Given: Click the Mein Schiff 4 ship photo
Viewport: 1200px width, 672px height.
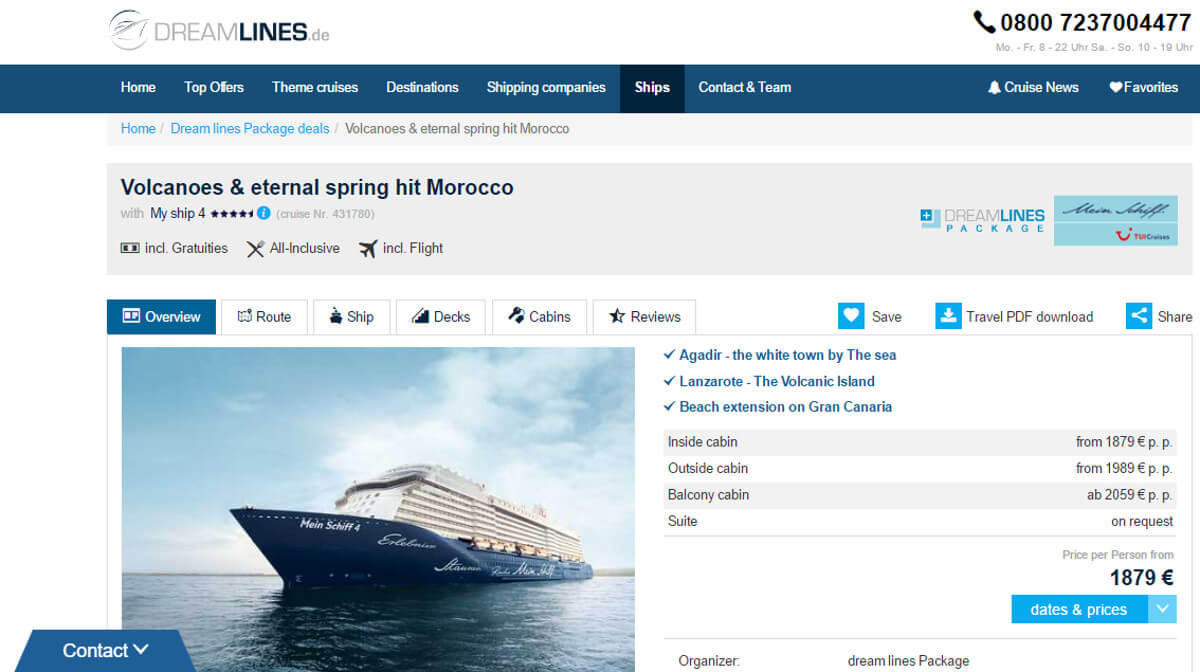Looking at the screenshot, I should 378,509.
